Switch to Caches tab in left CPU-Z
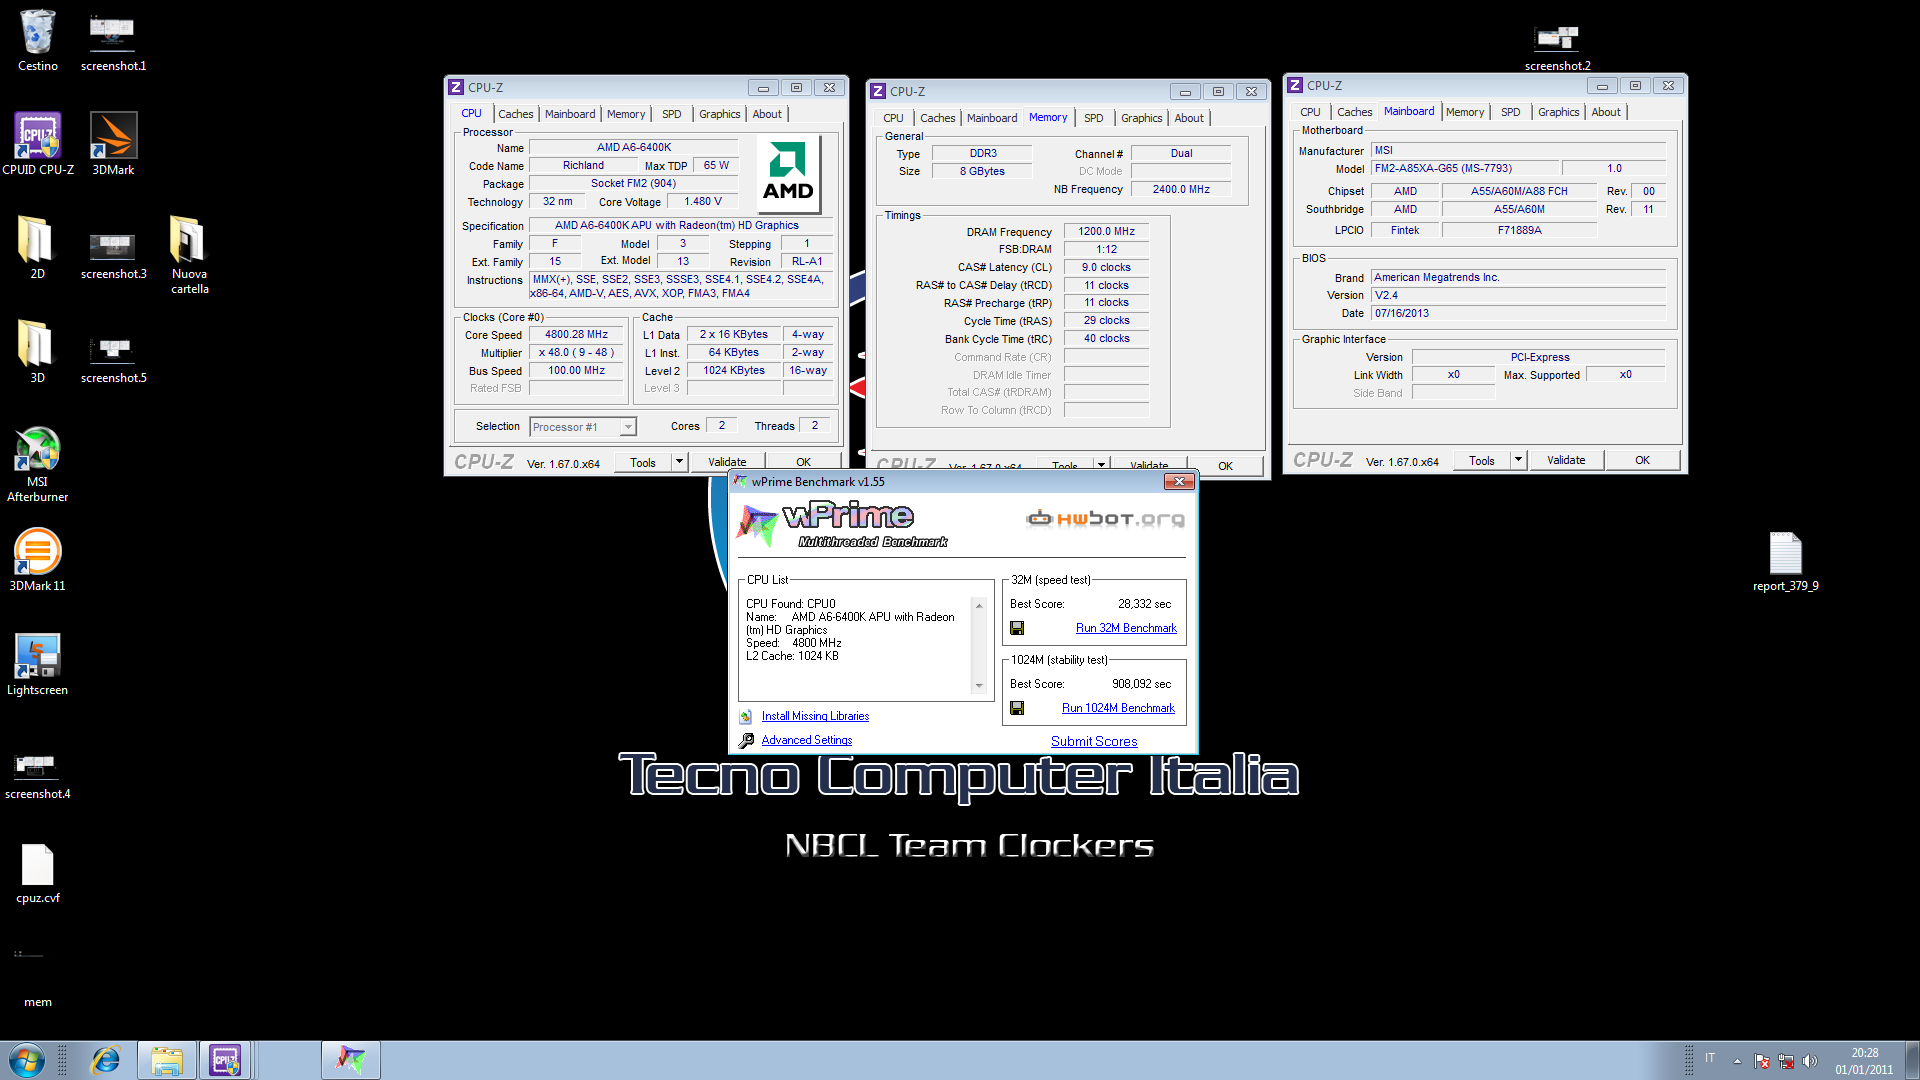Image resolution: width=1920 pixels, height=1080 pixels. pyautogui.click(x=515, y=114)
